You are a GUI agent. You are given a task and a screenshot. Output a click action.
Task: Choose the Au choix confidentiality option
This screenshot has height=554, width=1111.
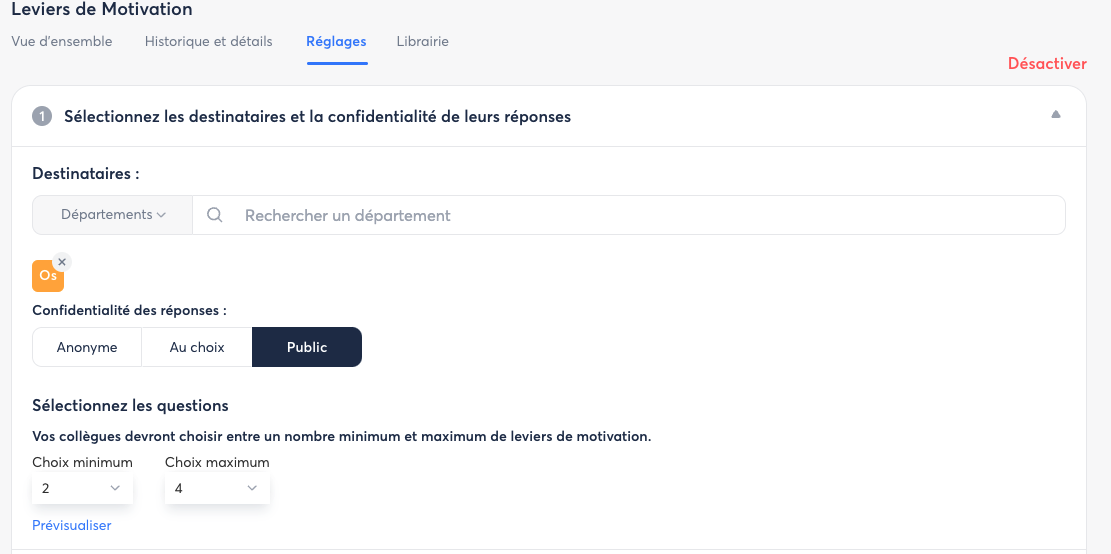point(197,347)
